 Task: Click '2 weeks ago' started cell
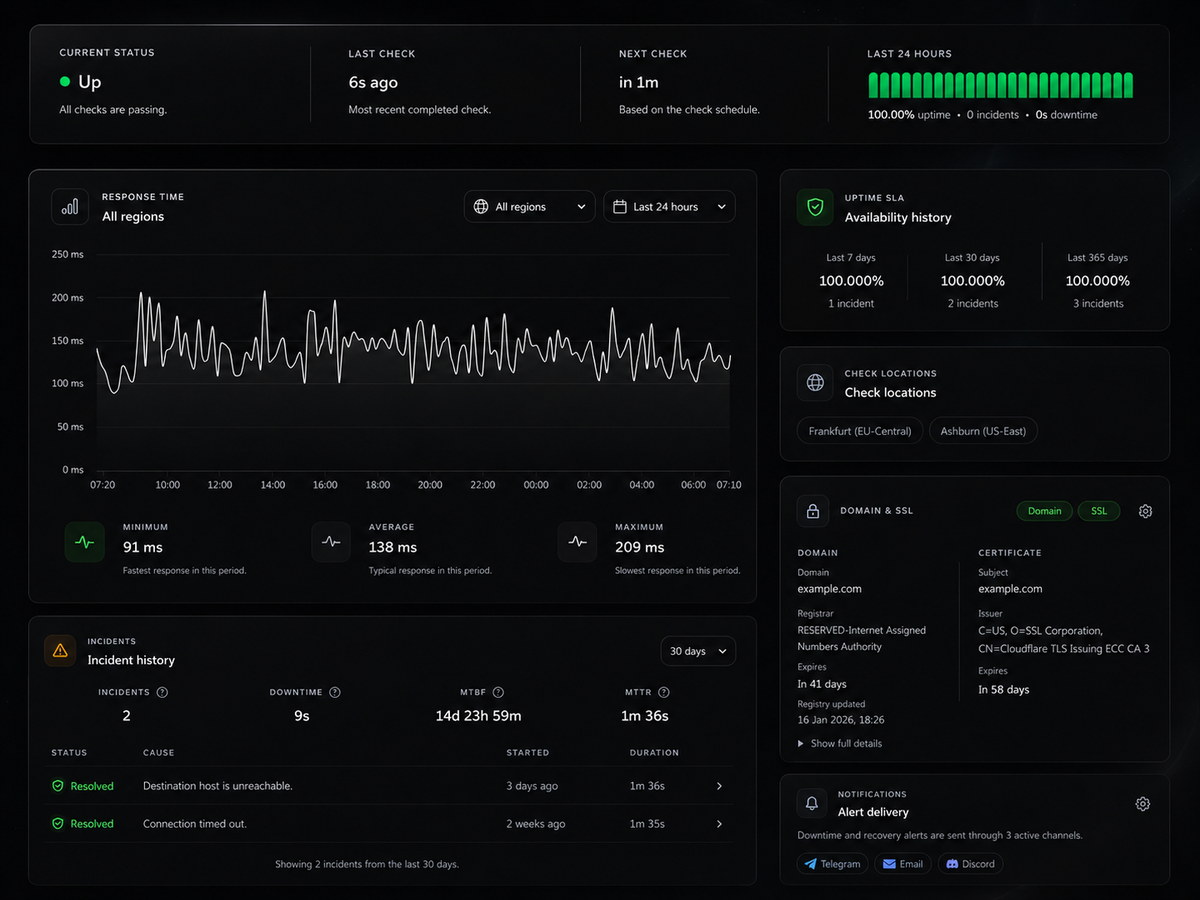click(x=536, y=824)
